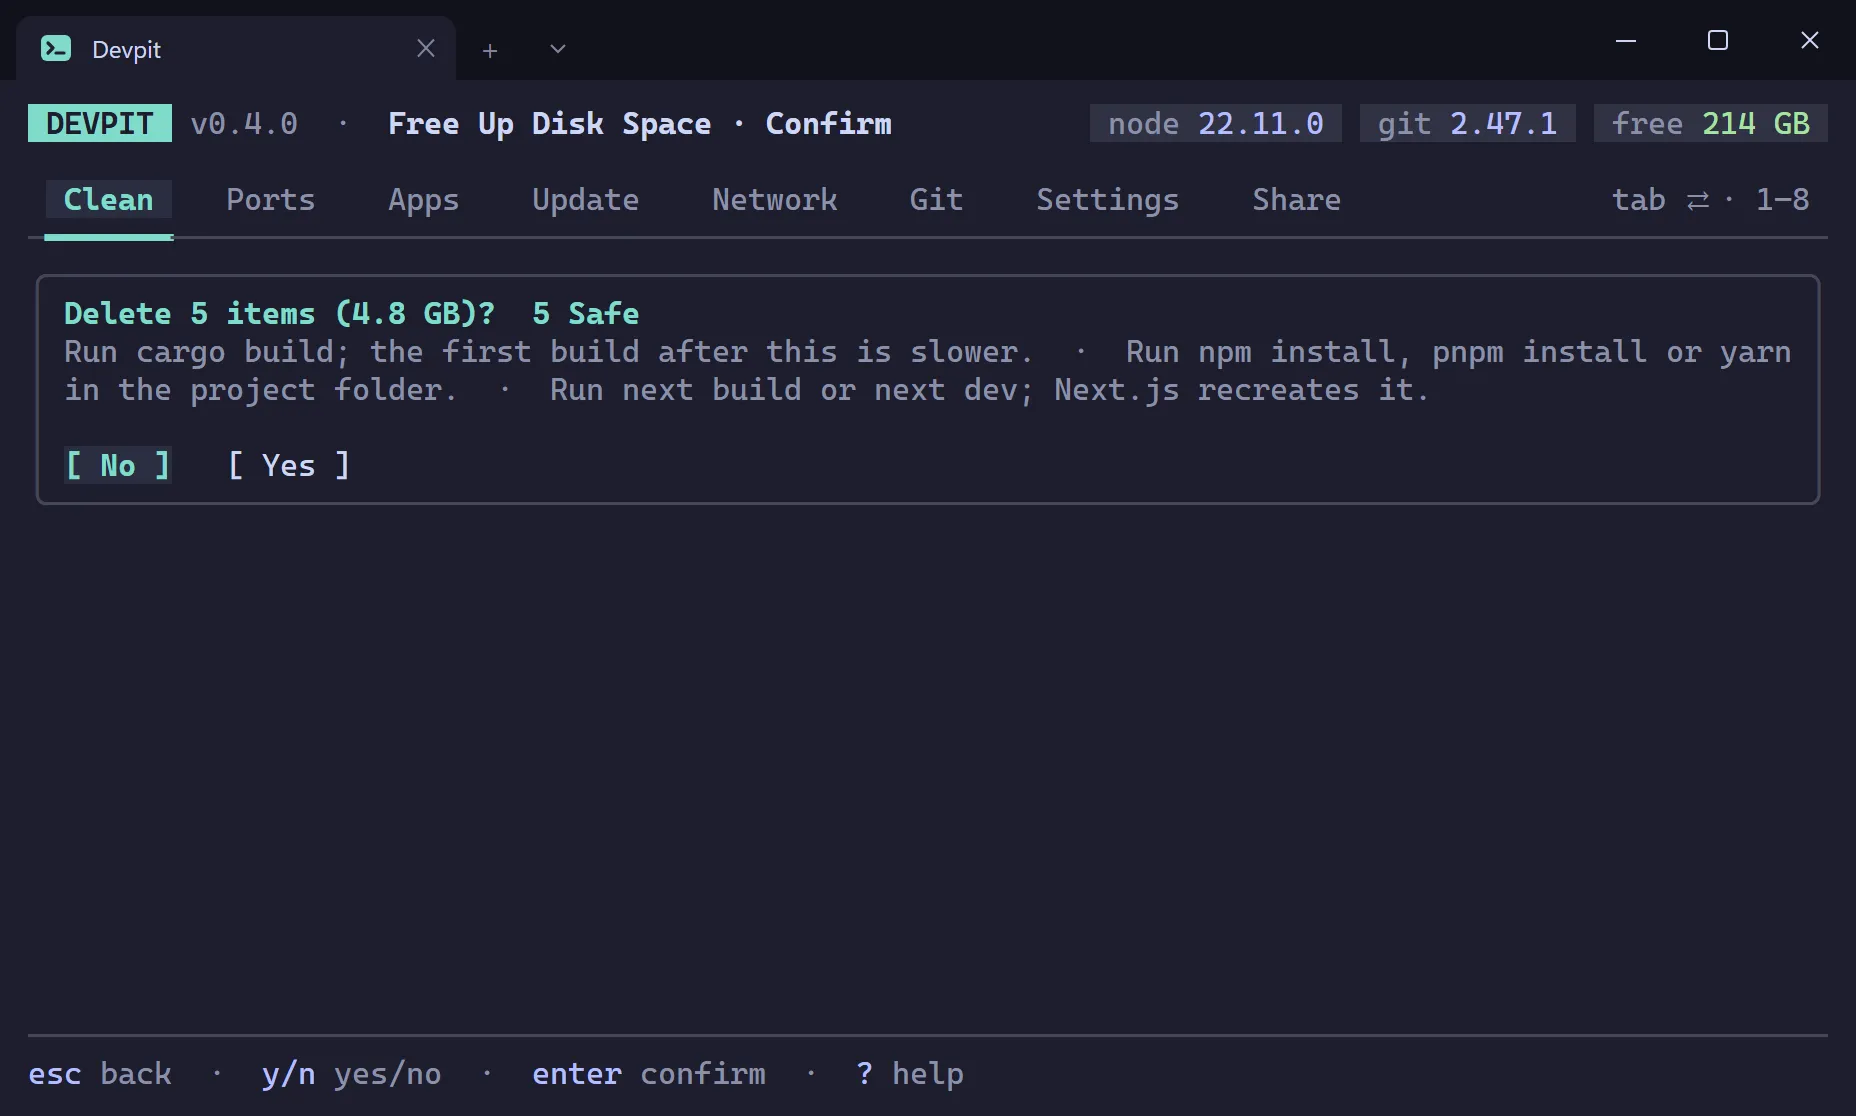Open a new terminal tab with plus
The height and width of the screenshot is (1116, 1856).
click(x=490, y=50)
